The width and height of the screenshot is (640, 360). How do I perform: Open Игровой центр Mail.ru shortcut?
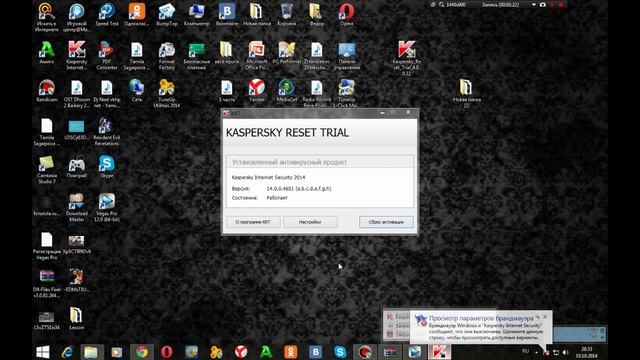coord(77,17)
